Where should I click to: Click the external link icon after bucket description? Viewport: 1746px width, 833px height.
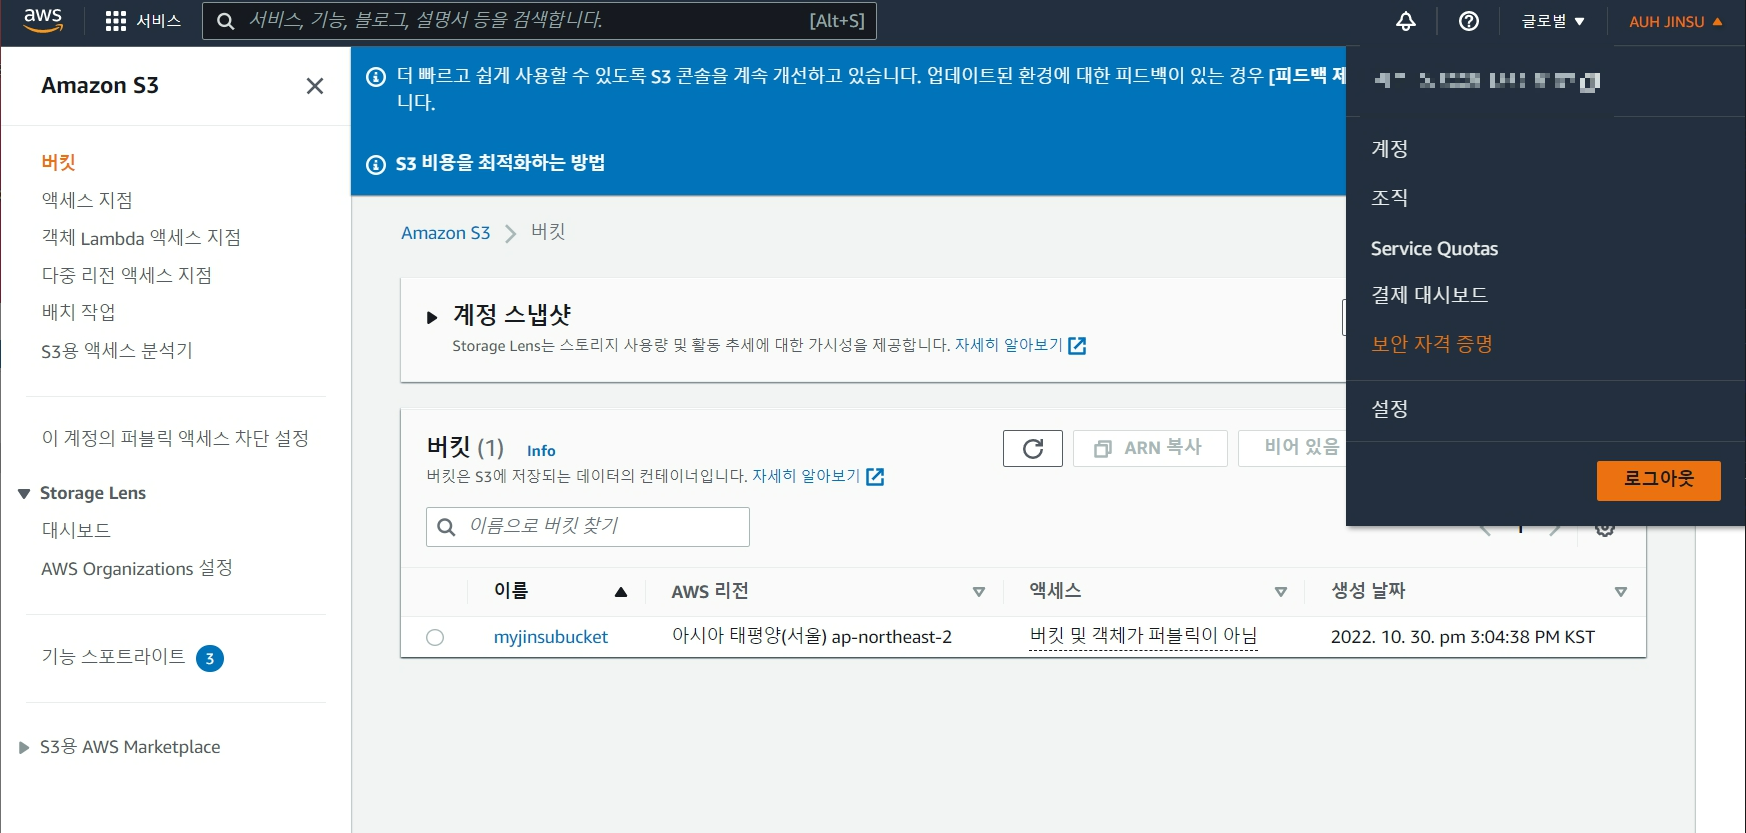pos(875,477)
